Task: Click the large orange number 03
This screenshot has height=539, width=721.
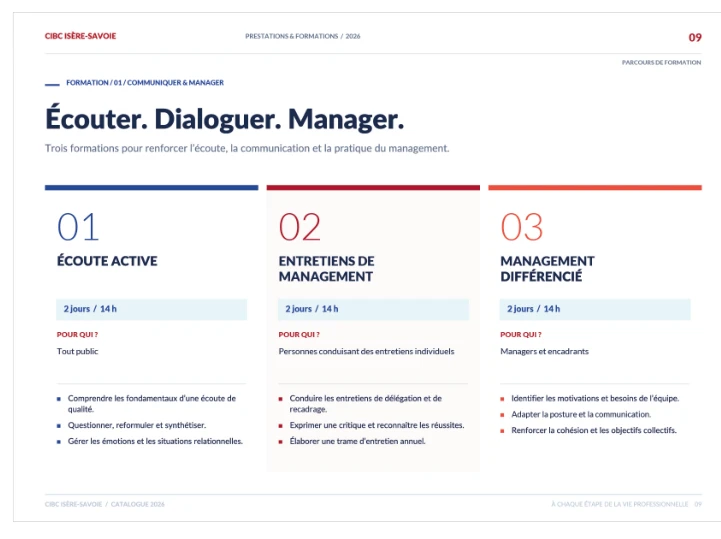Action: 521,227
